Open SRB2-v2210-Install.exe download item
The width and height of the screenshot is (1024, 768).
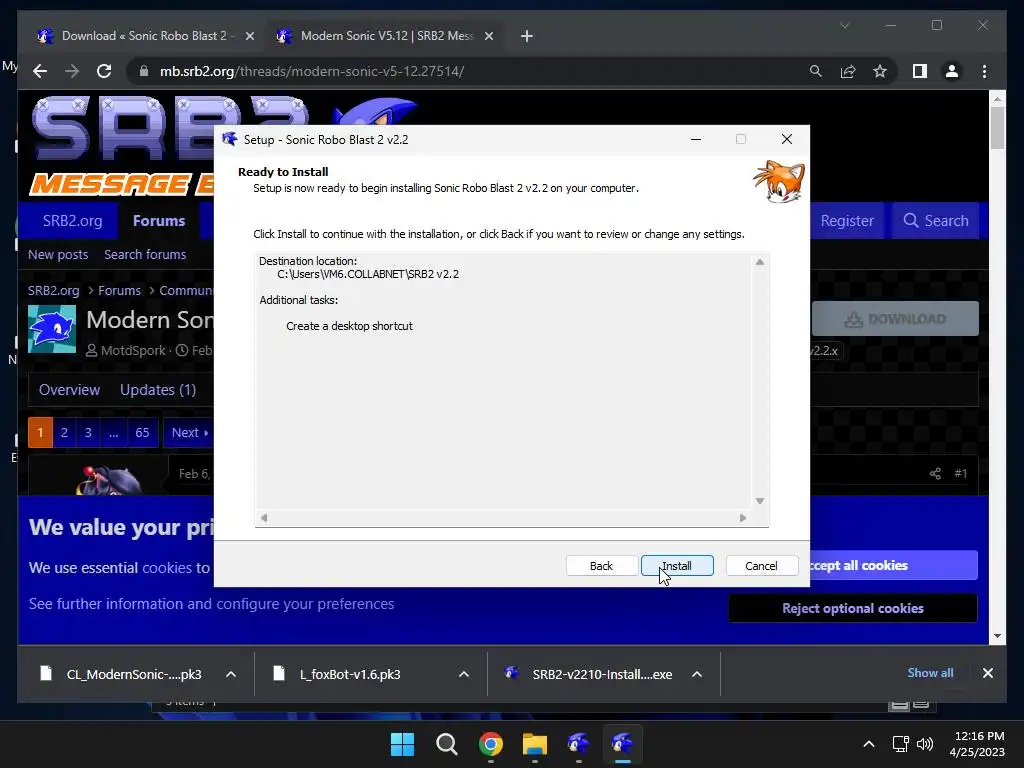[590, 674]
